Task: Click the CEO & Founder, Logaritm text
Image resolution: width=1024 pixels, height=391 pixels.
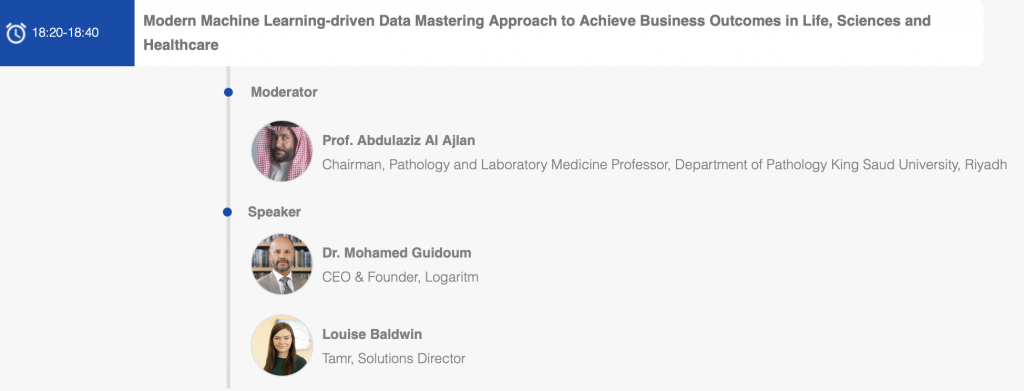Action: pyautogui.click(x=400, y=277)
